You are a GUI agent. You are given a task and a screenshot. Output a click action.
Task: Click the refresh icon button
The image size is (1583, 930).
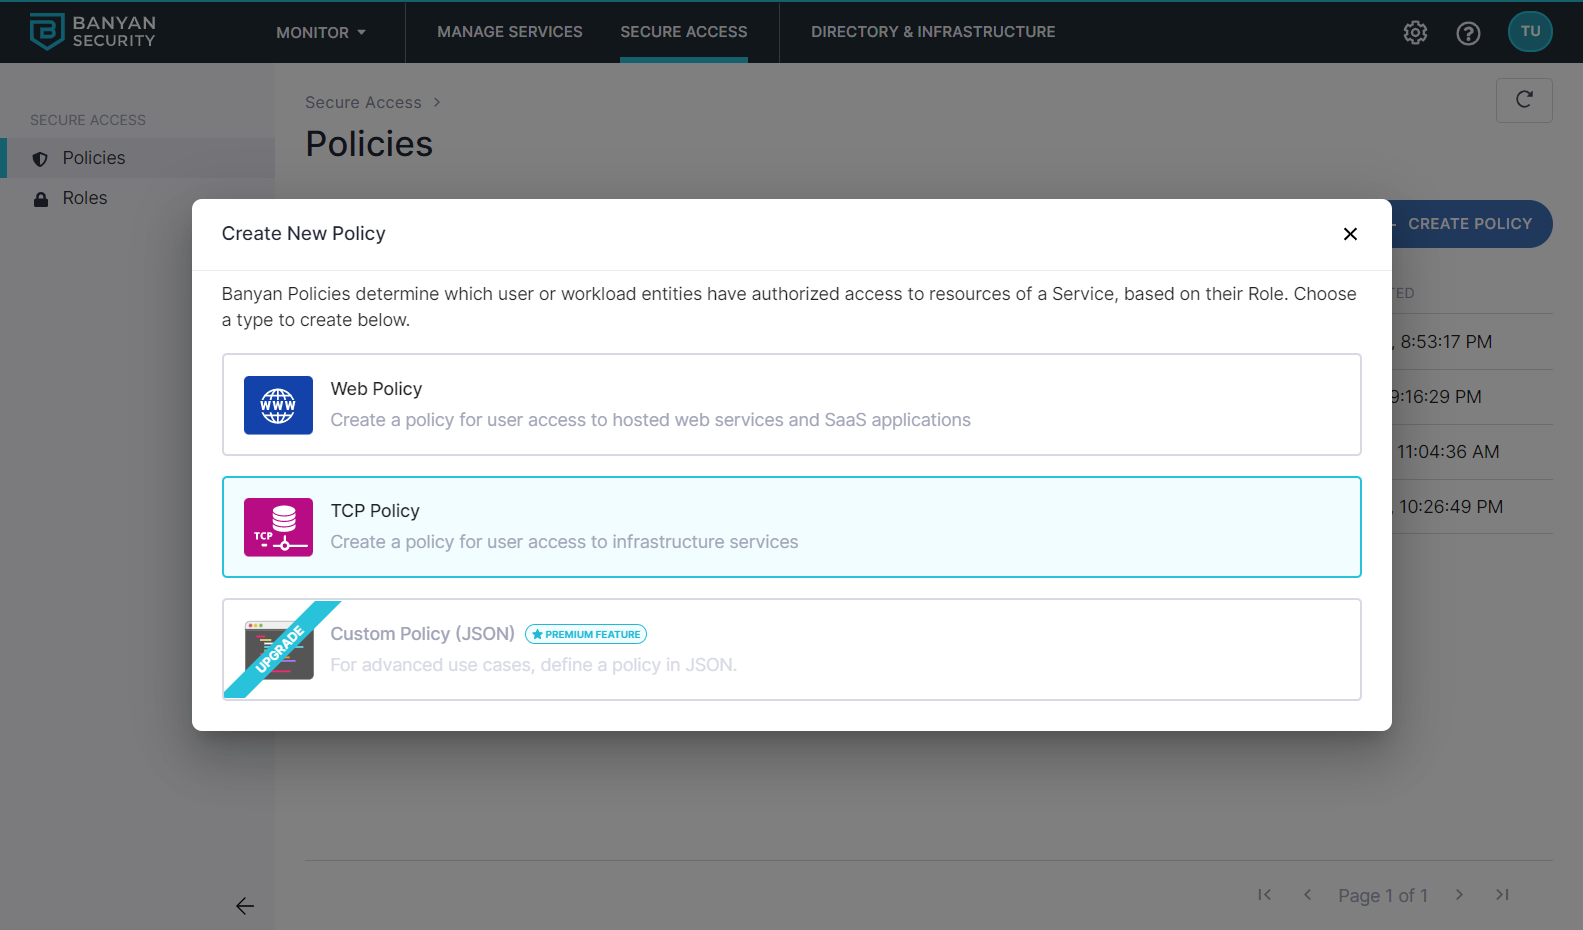click(1524, 100)
